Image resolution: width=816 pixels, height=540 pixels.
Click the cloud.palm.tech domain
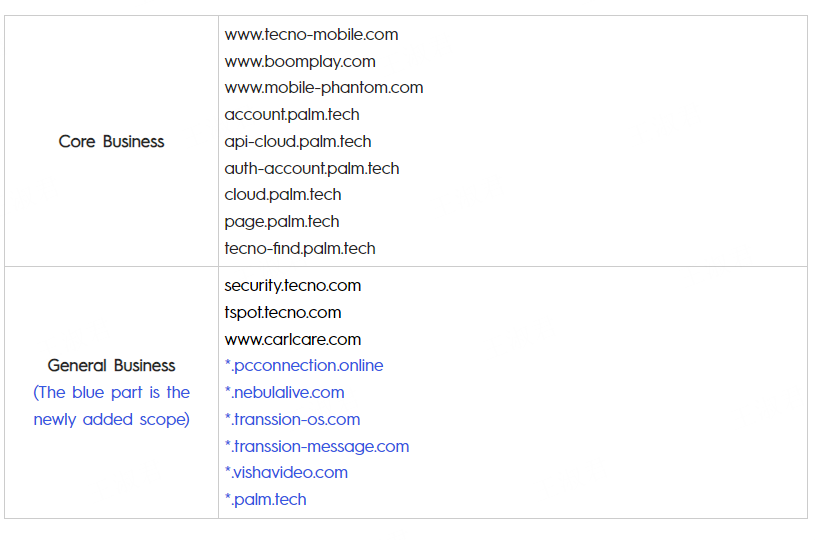point(283,194)
